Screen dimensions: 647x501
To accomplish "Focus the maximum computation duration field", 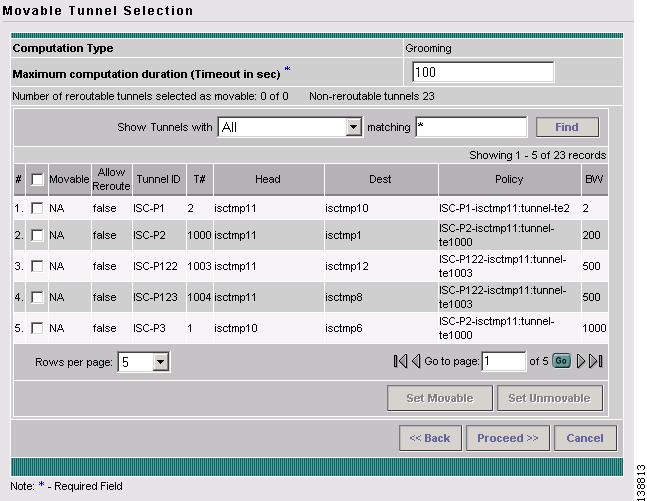I will [483, 72].
